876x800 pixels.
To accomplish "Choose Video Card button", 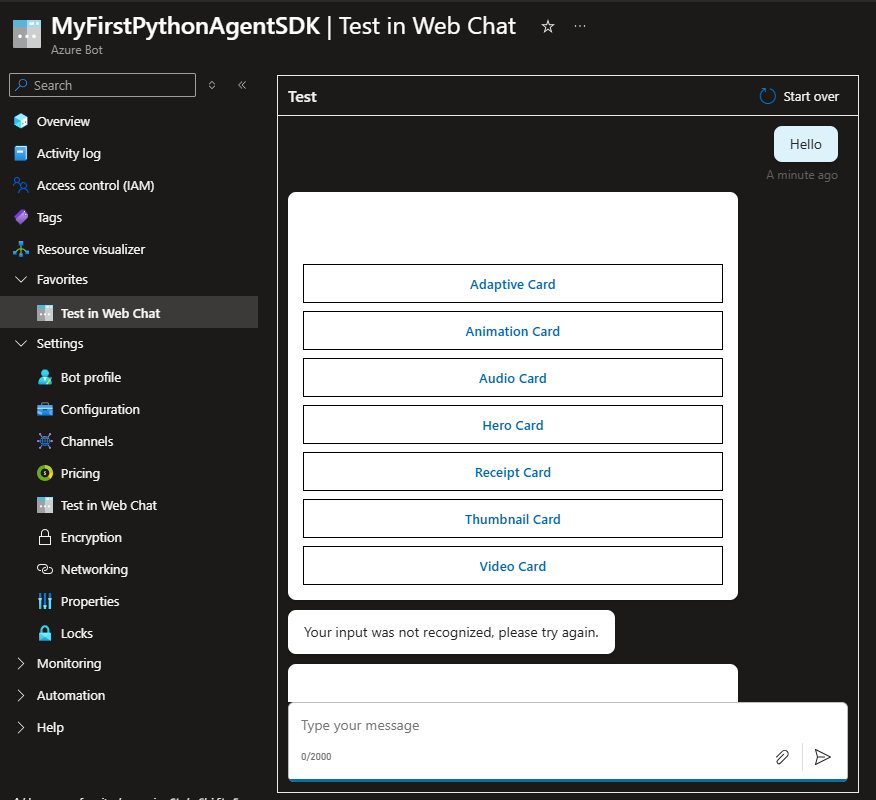I will coord(512,565).
